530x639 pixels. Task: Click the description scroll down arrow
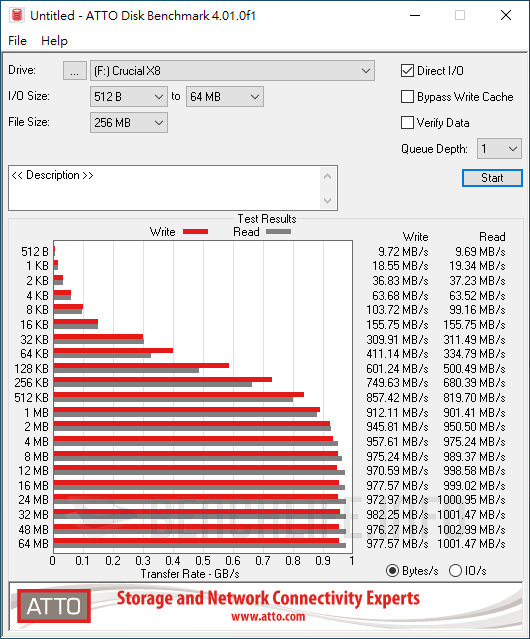point(328,200)
